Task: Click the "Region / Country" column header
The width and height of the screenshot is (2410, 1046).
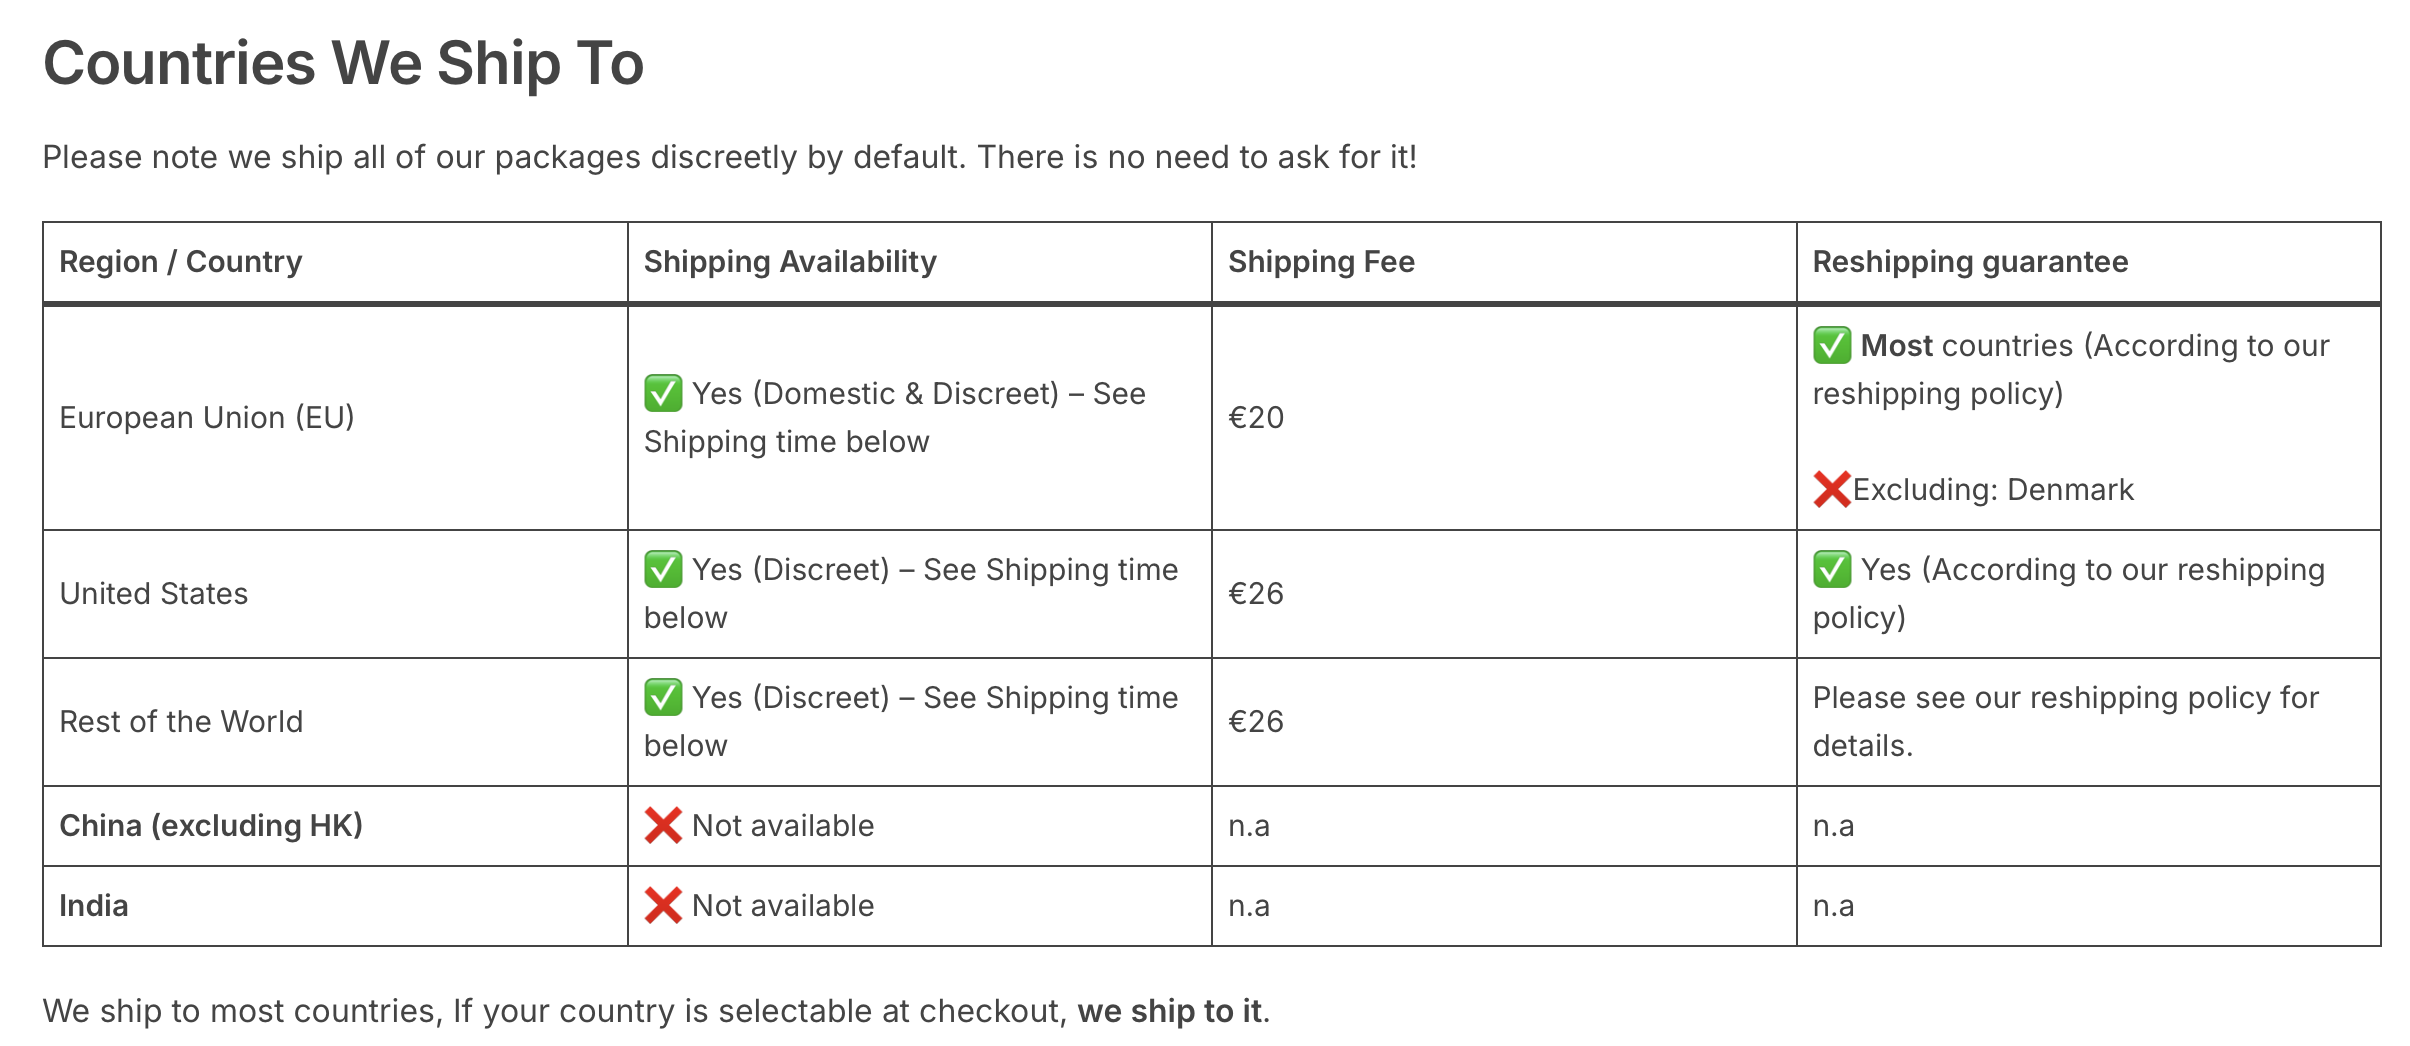Action: click(x=181, y=262)
